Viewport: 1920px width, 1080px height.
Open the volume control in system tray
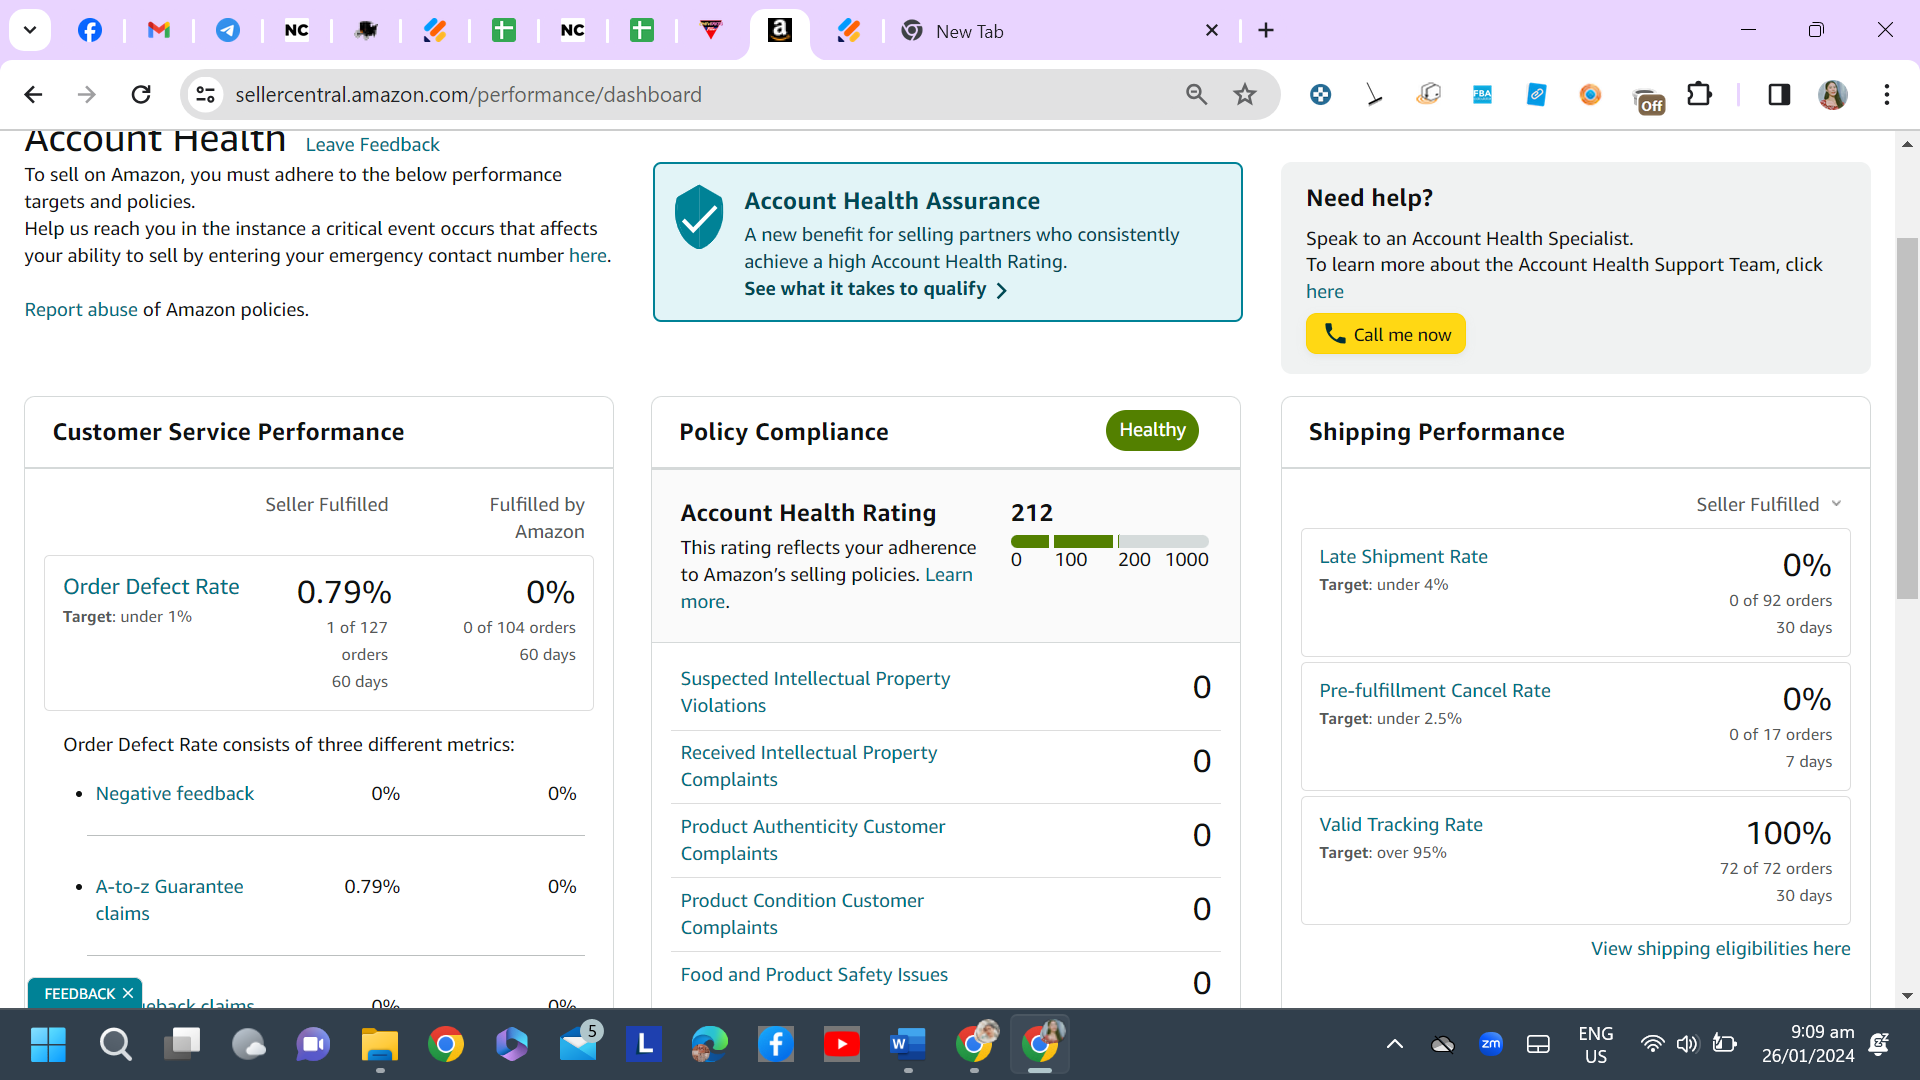(x=1687, y=1045)
